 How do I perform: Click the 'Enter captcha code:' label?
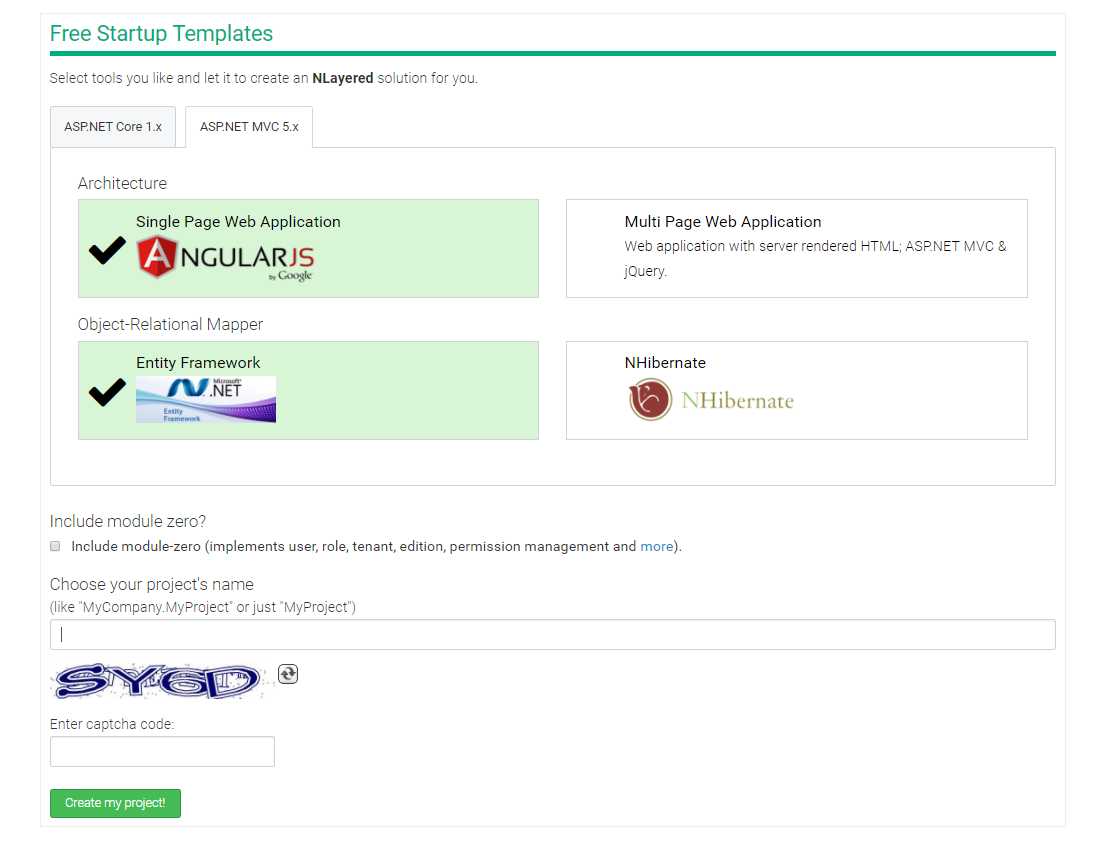(x=112, y=724)
